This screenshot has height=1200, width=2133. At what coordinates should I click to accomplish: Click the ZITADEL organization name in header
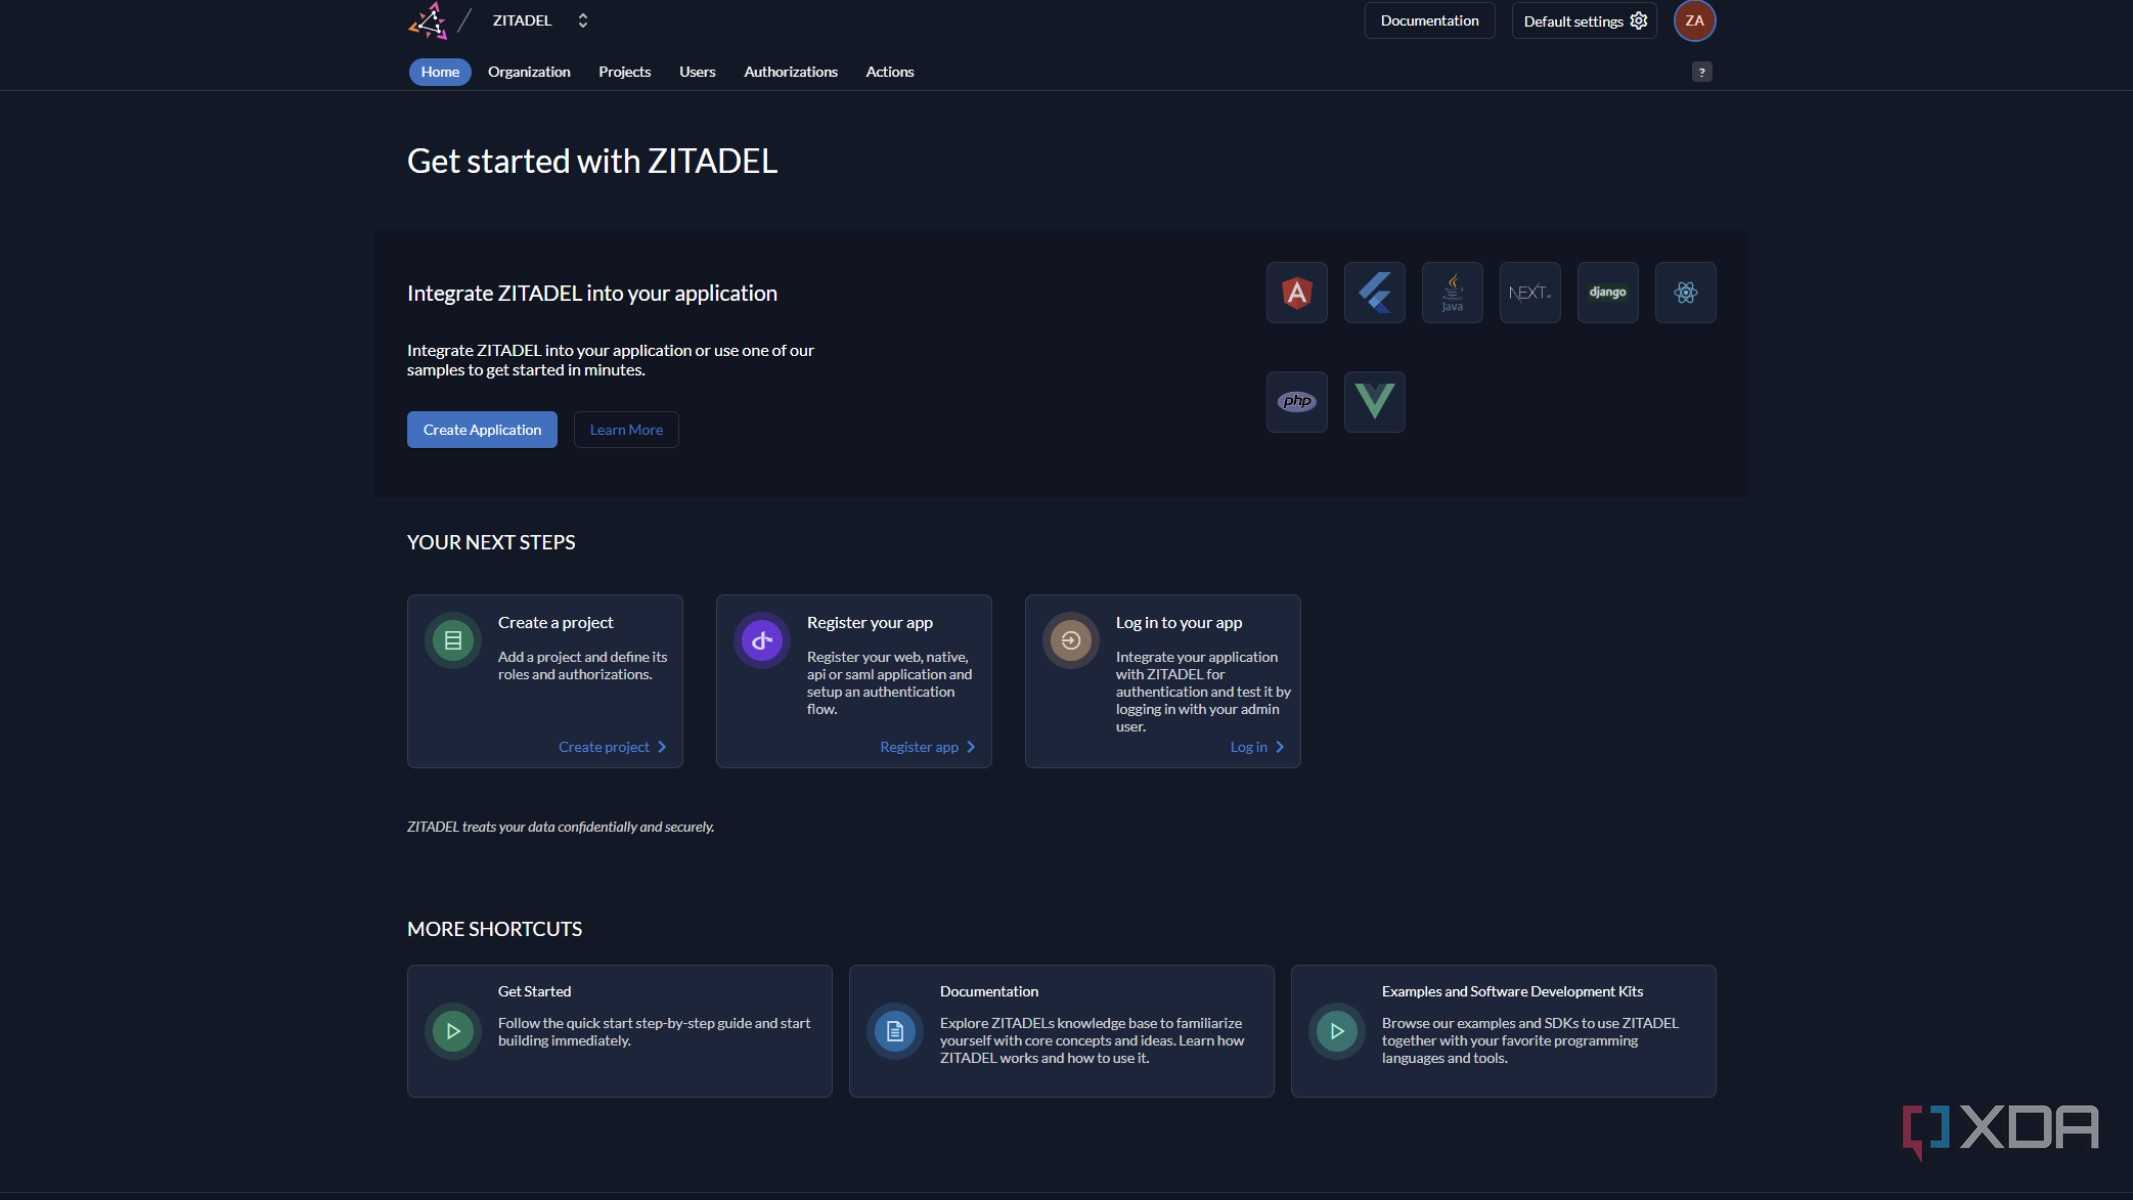coord(522,20)
